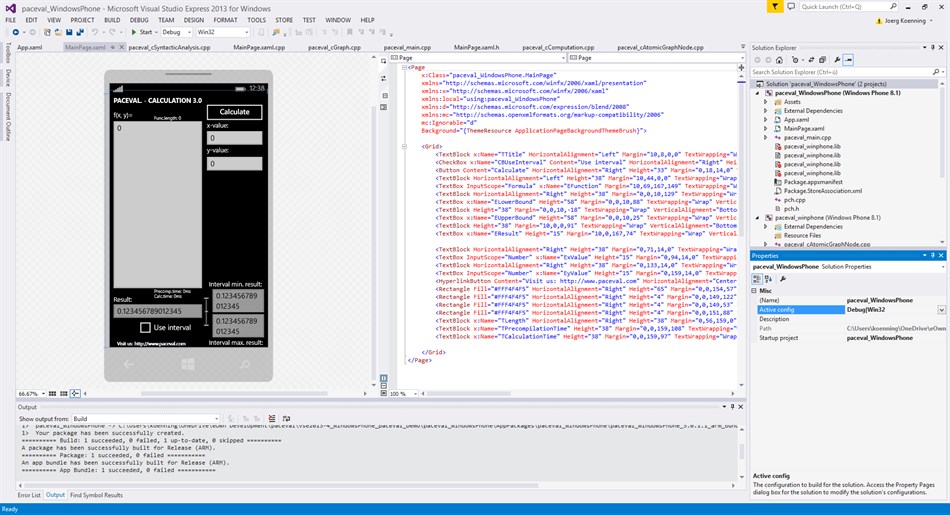Image resolution: width=950 pixels, height=515 pixels.
Task: Click the Home icon in Solution Explorer
Action: pyautogui.click(x=779, y=59)
